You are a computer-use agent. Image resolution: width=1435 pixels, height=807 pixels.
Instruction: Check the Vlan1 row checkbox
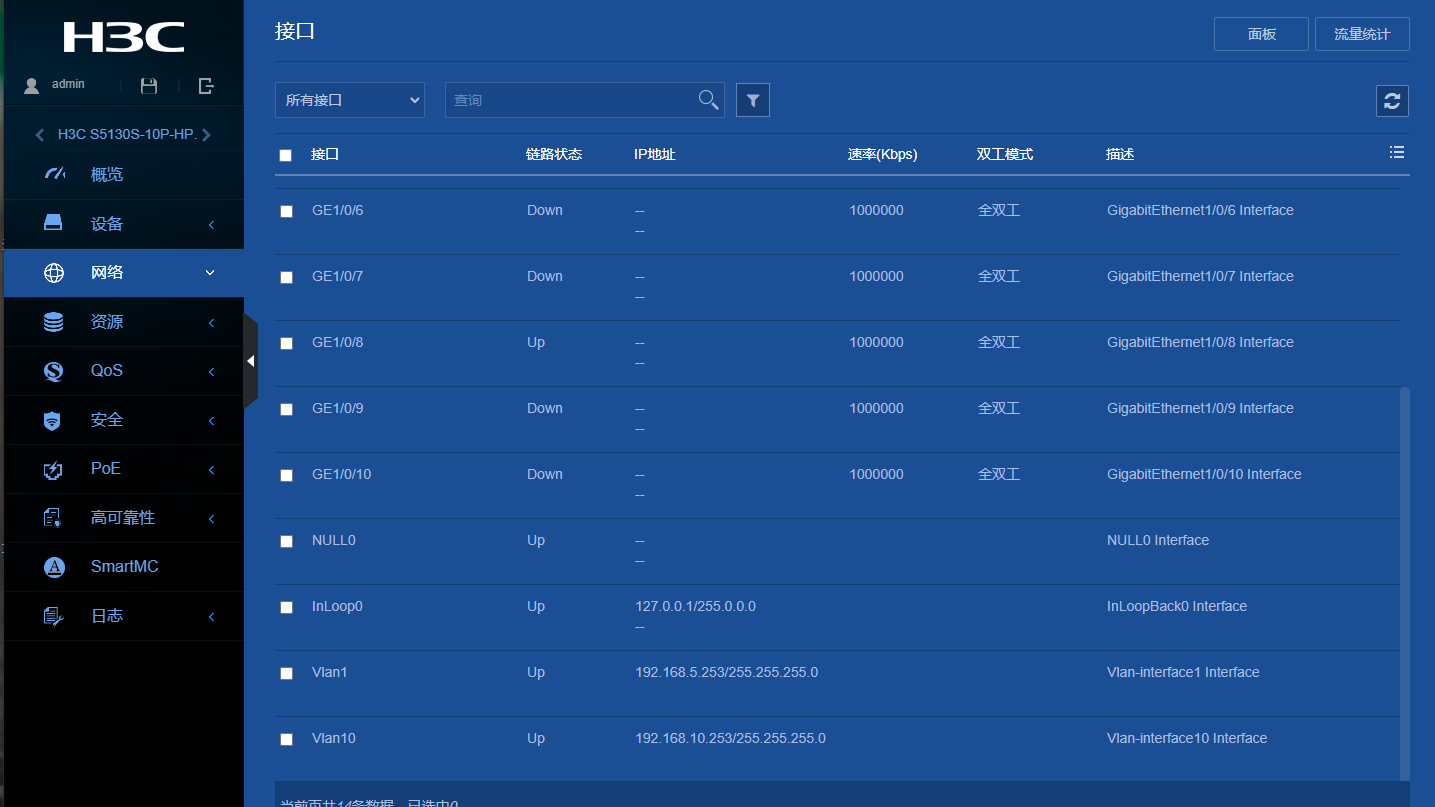coord(287,673)
